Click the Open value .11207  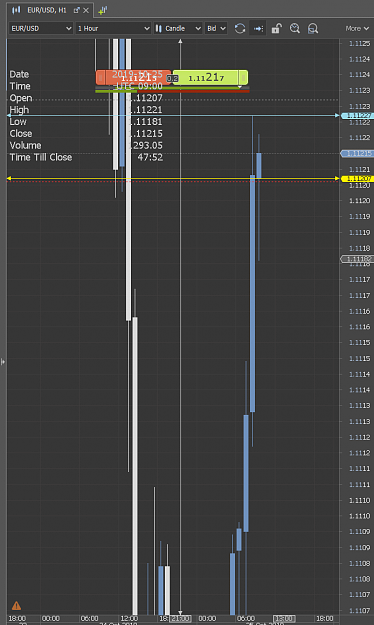145,98
